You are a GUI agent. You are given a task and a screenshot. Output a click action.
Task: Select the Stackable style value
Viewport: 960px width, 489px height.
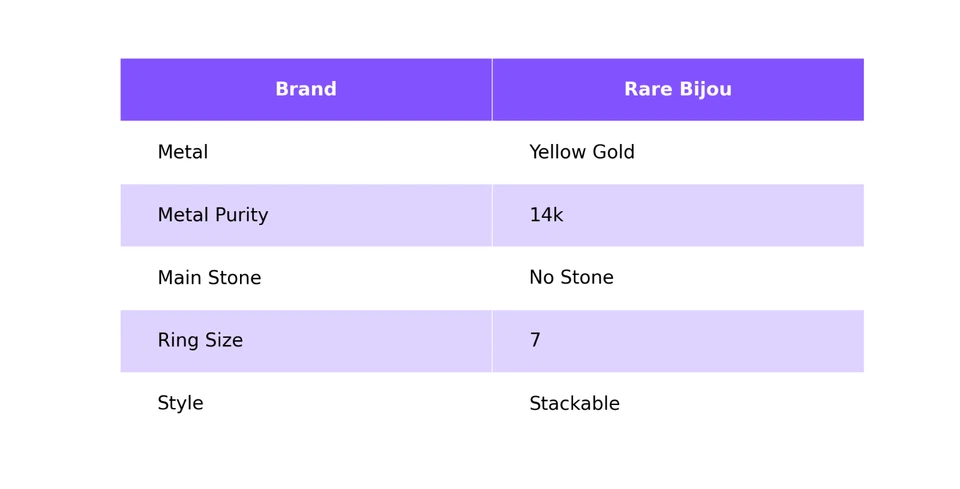[x=574, y=404]
